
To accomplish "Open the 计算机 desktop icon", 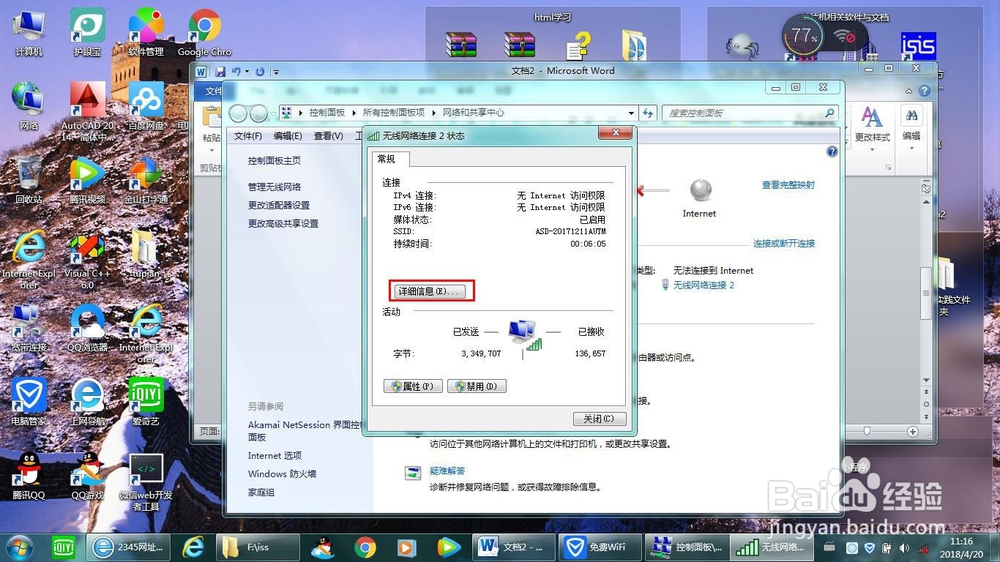I will point(29,33).
